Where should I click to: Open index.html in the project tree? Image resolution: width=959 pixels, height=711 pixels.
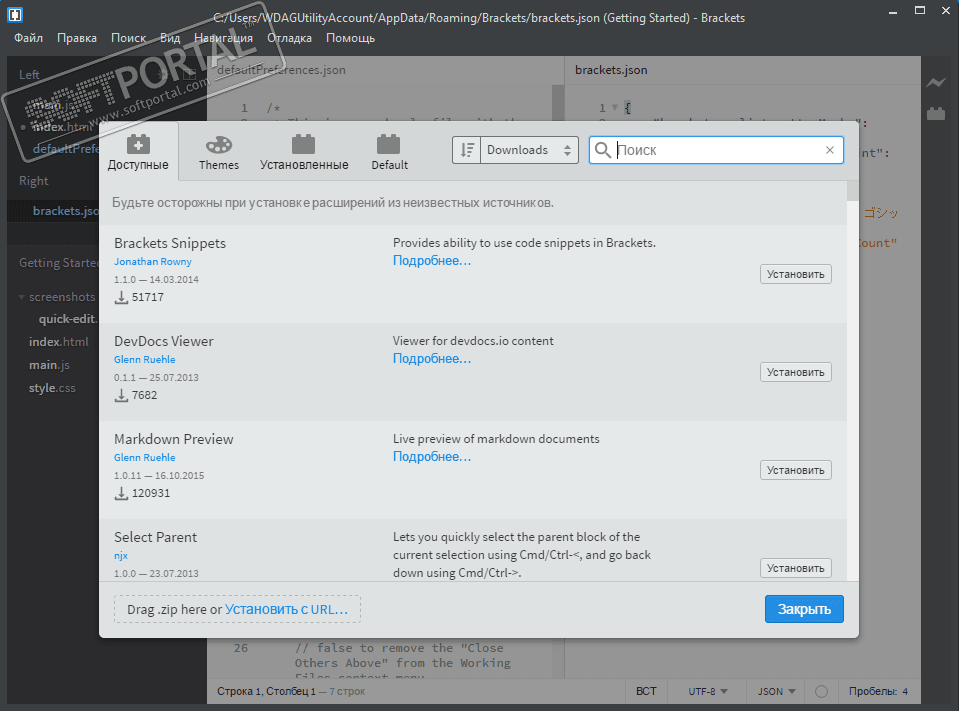tap(59, 342)
